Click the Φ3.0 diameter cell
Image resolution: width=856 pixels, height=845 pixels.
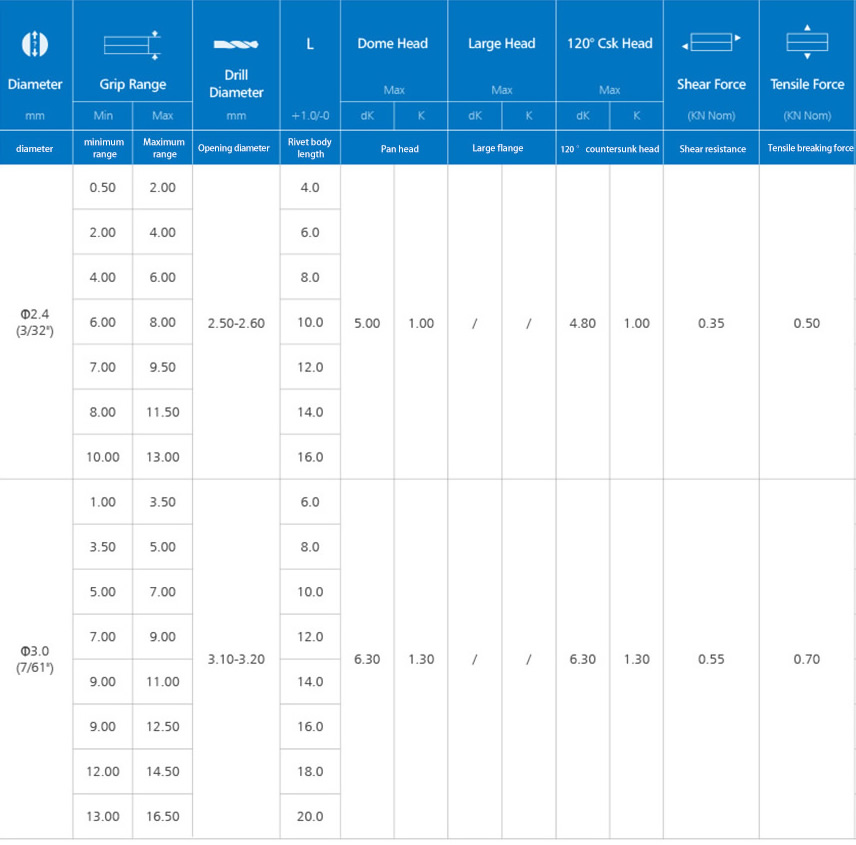35,659
